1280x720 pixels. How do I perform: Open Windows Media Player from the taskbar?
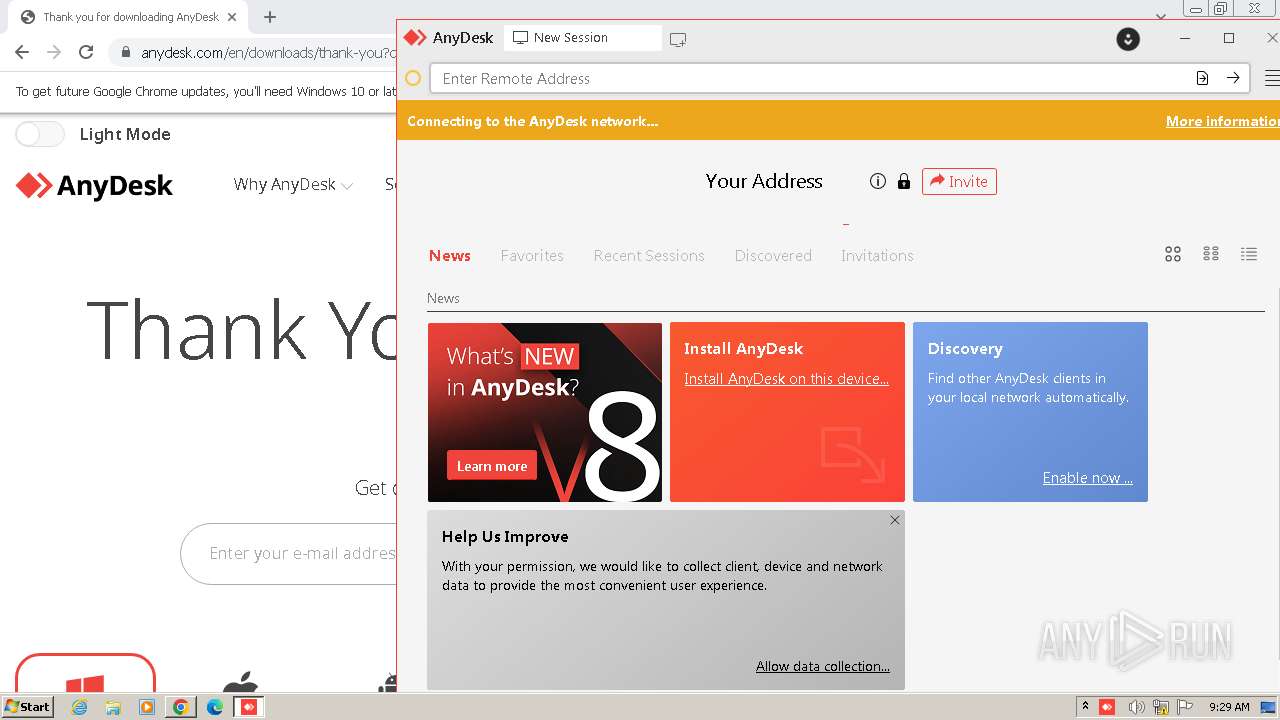pos(147,707)
